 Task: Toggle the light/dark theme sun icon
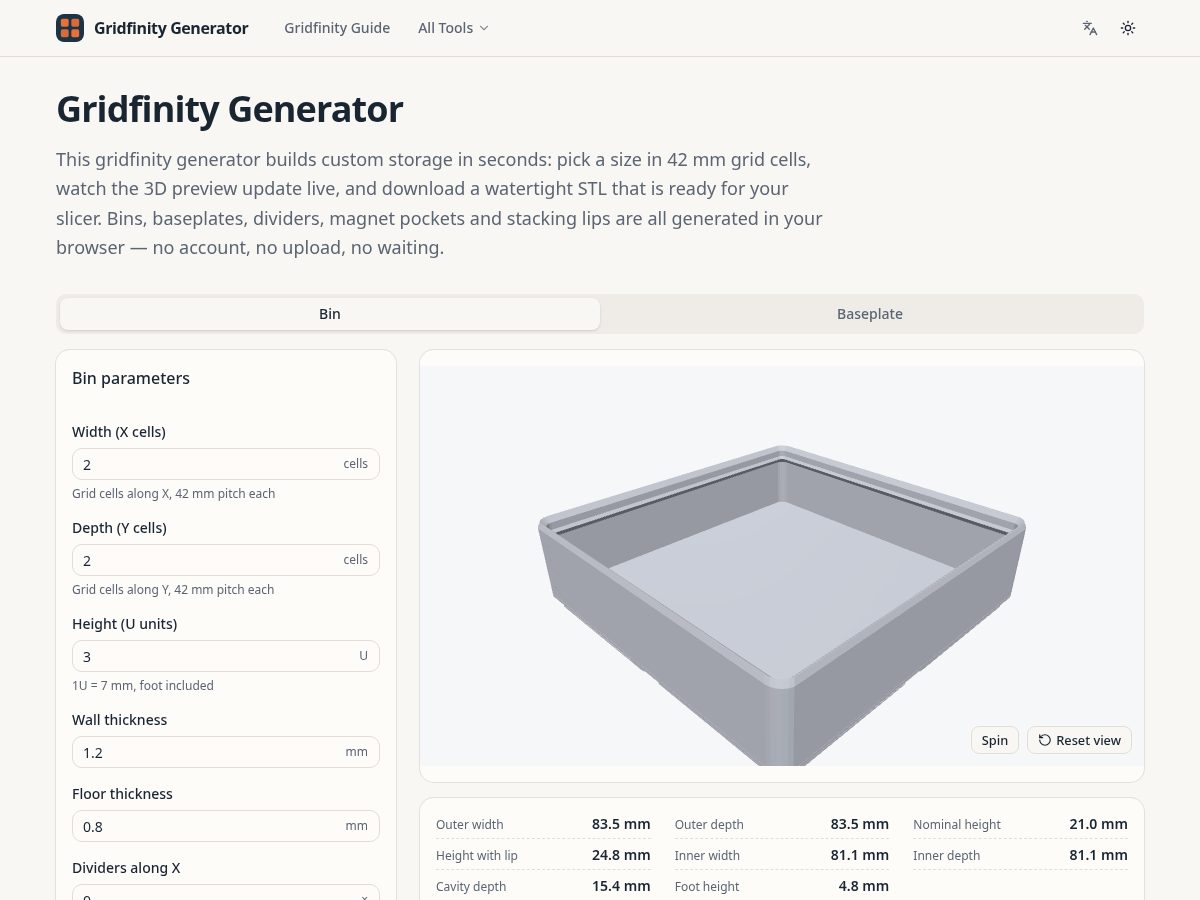click(x=1128, y=28)
